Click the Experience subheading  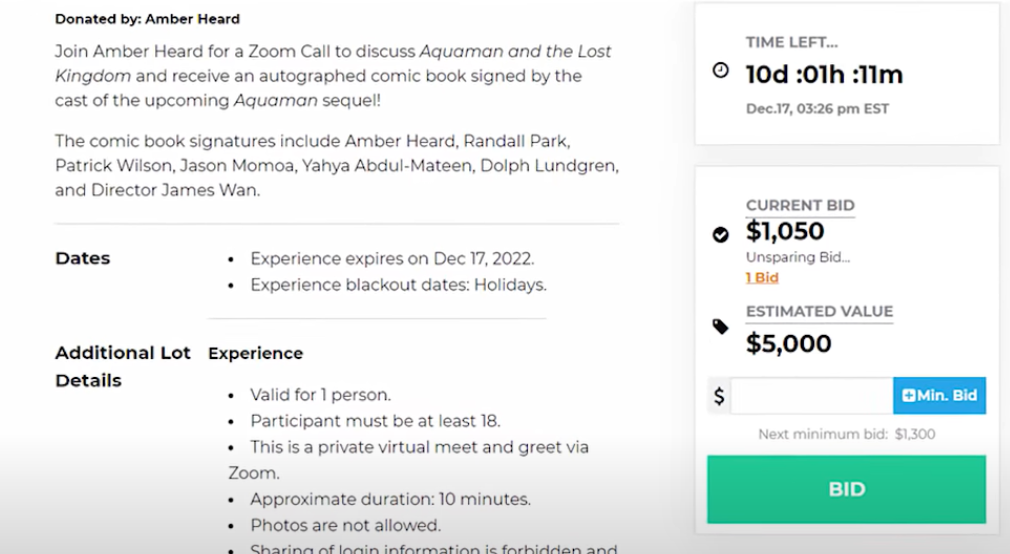pyautogui.click(x=255, y=354)
